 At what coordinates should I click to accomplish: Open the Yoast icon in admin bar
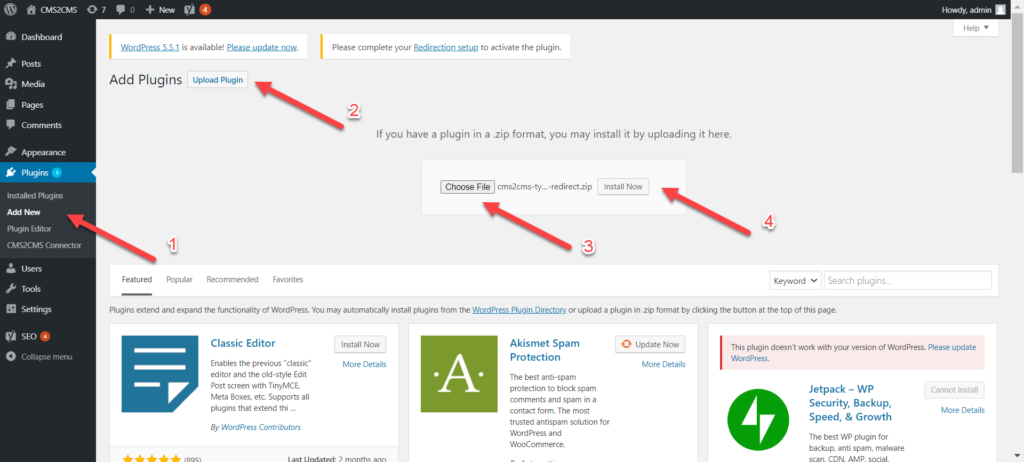(191, 10)
